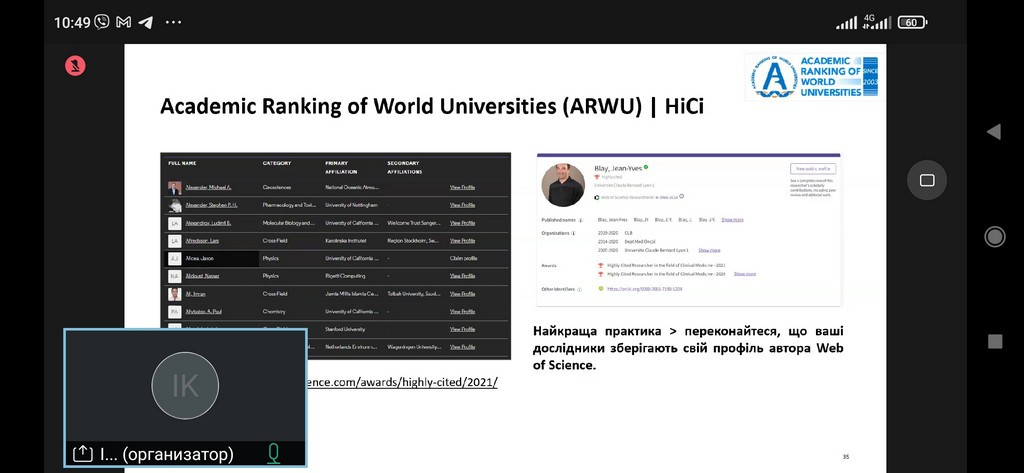Click the green ORCID icon before the orcid link

601,288
